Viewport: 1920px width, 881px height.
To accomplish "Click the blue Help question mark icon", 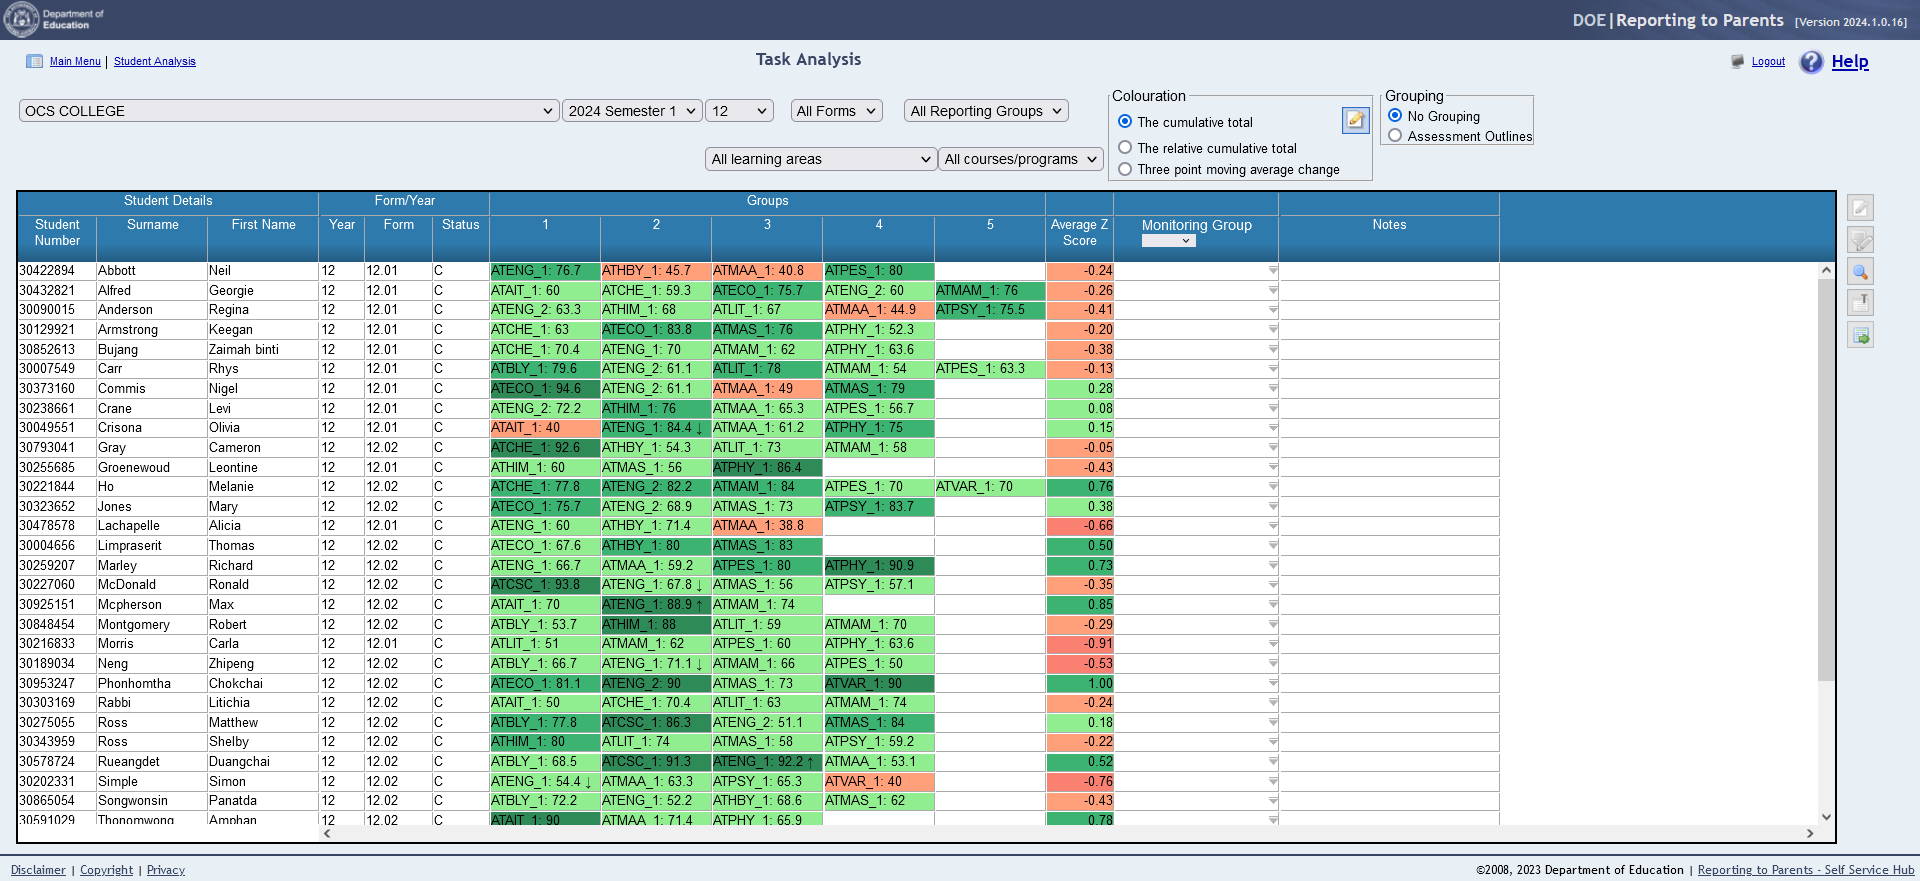I will click(1811, 62).
